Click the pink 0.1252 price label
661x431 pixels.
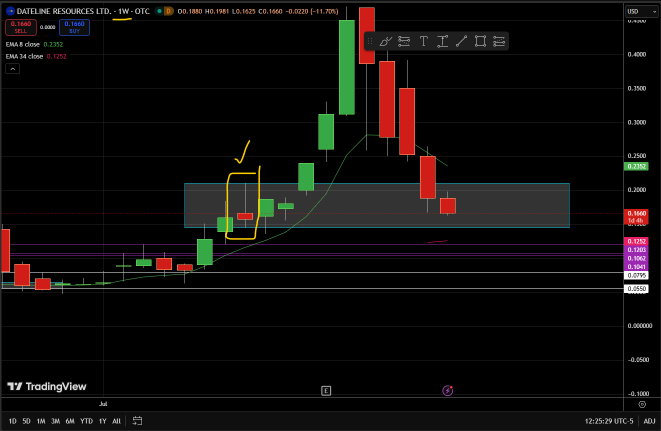point(636,241)
